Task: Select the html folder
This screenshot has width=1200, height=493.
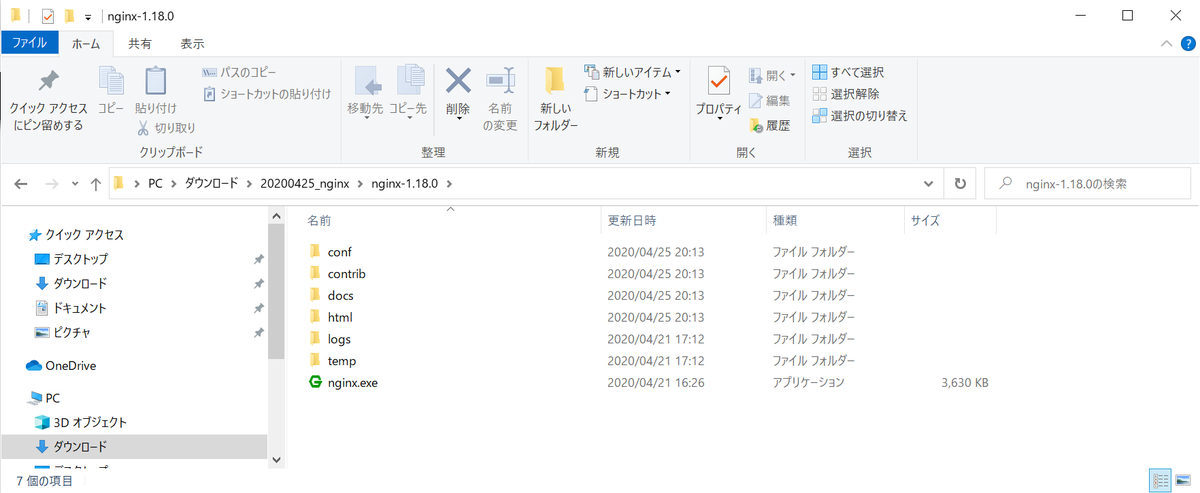Action: (341, 317)
